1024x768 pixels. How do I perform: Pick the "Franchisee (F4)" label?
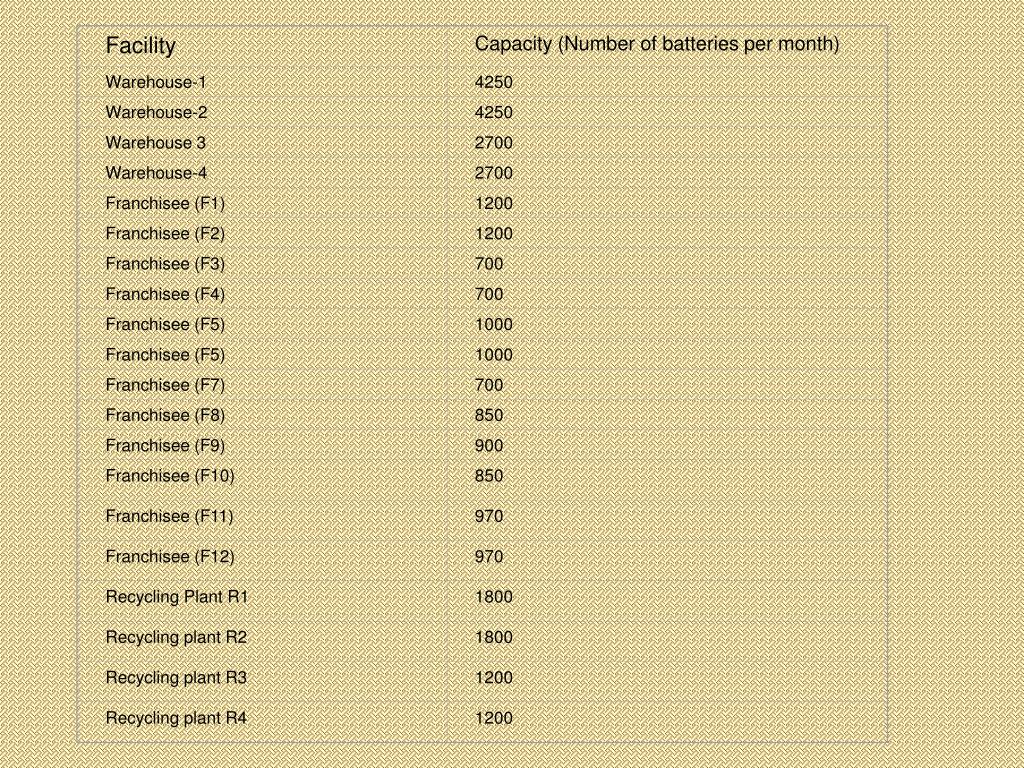click(x=165, y=295)
